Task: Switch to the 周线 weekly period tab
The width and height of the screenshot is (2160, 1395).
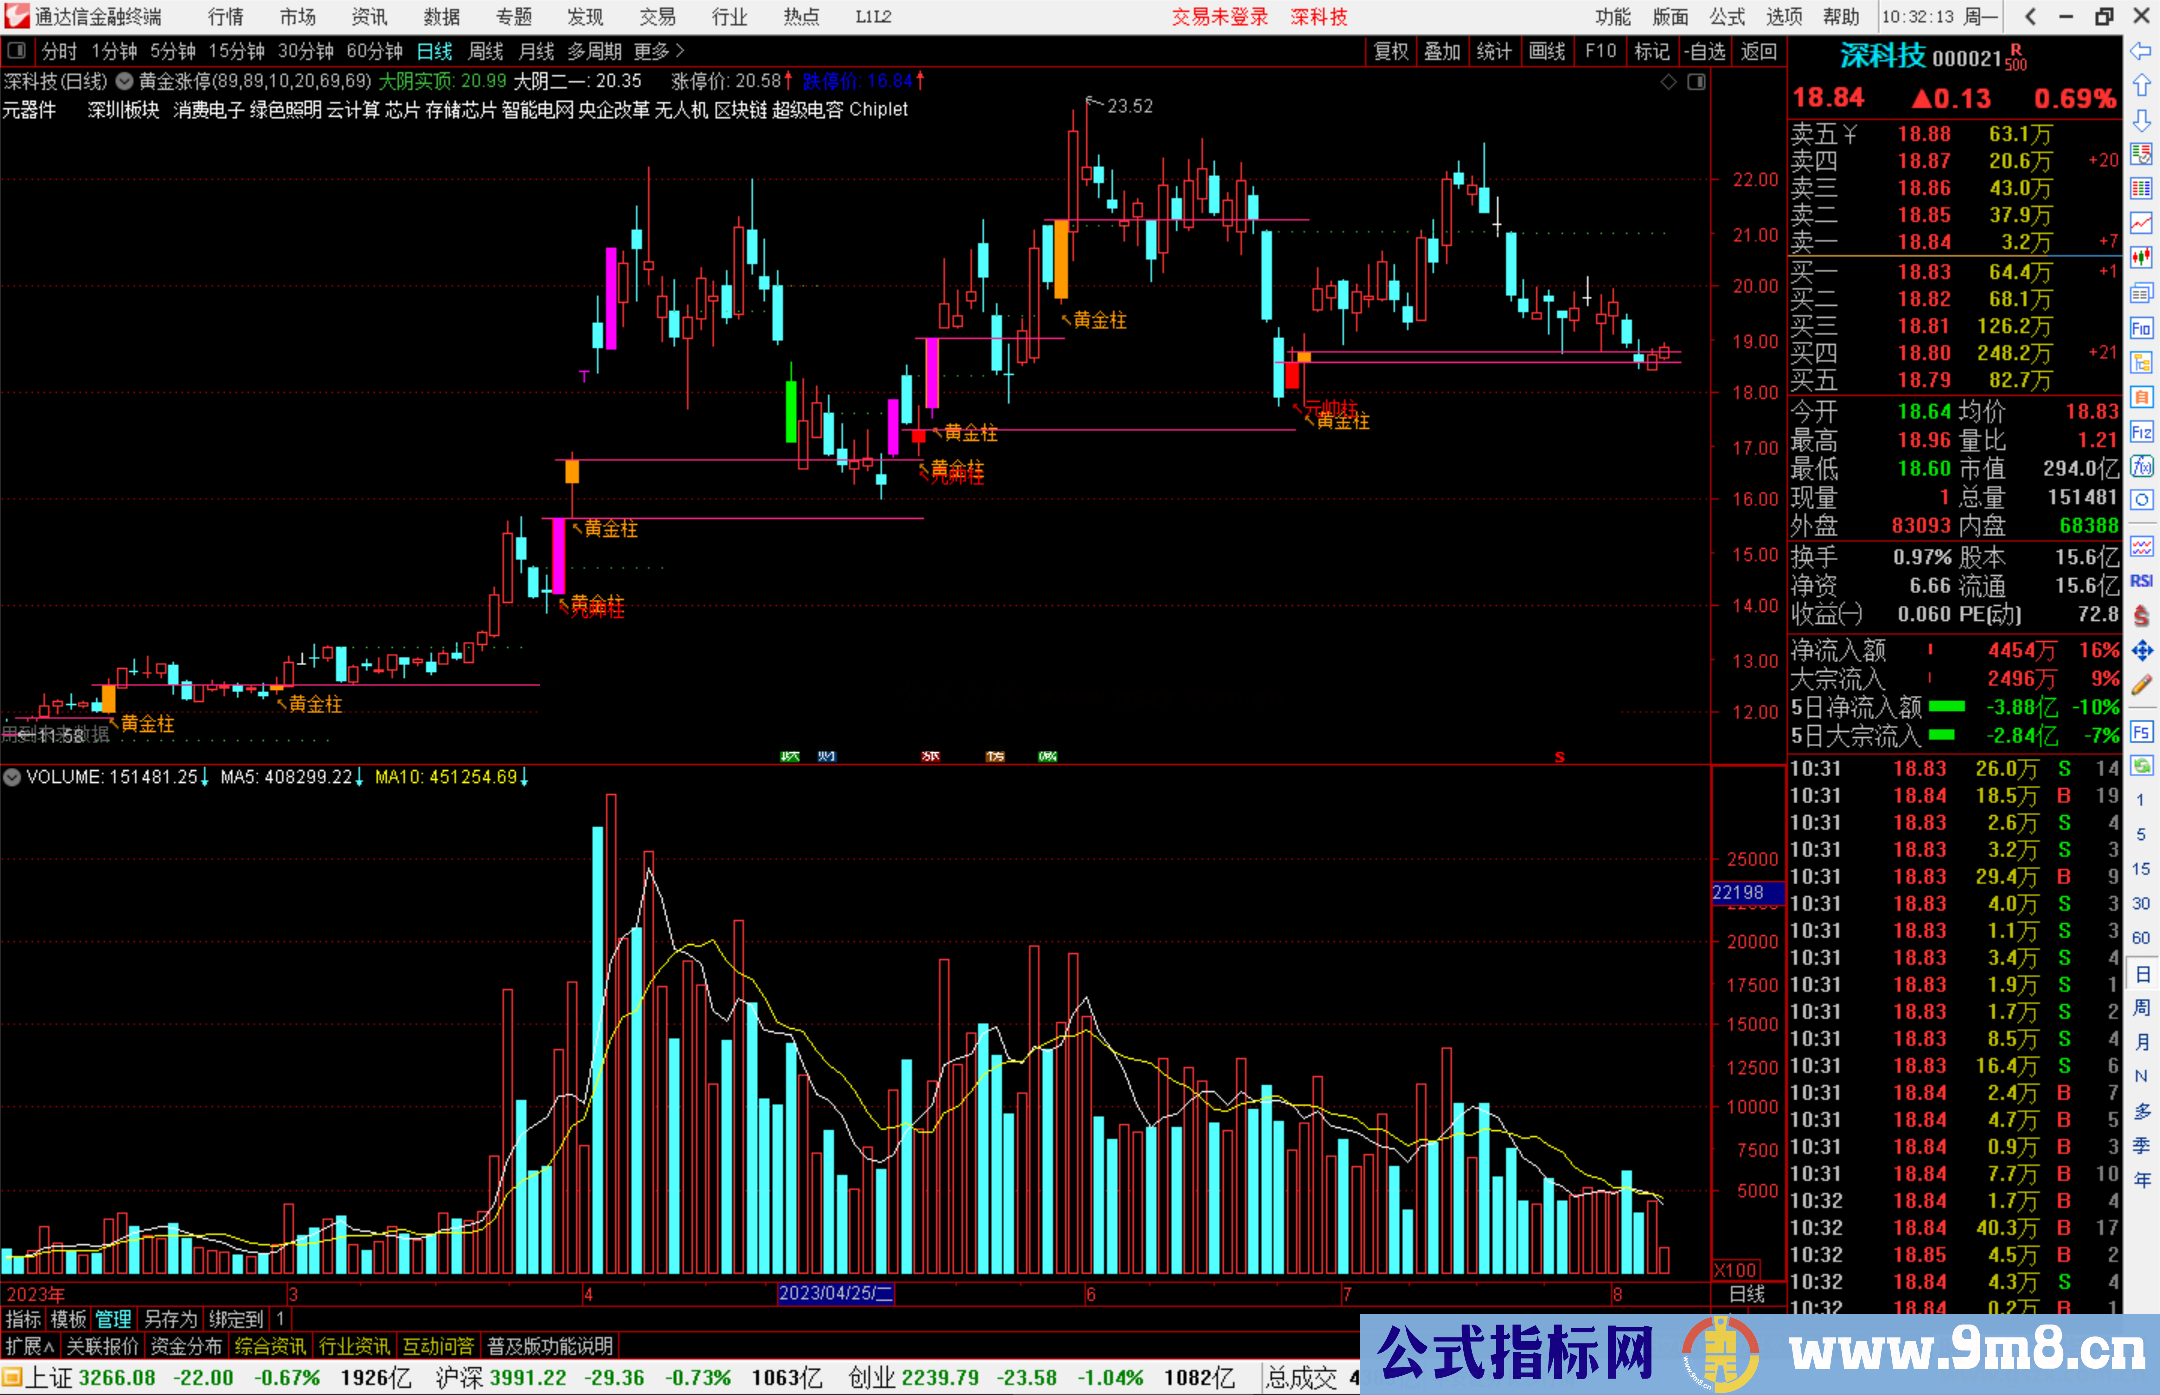Action: [486, 51]
